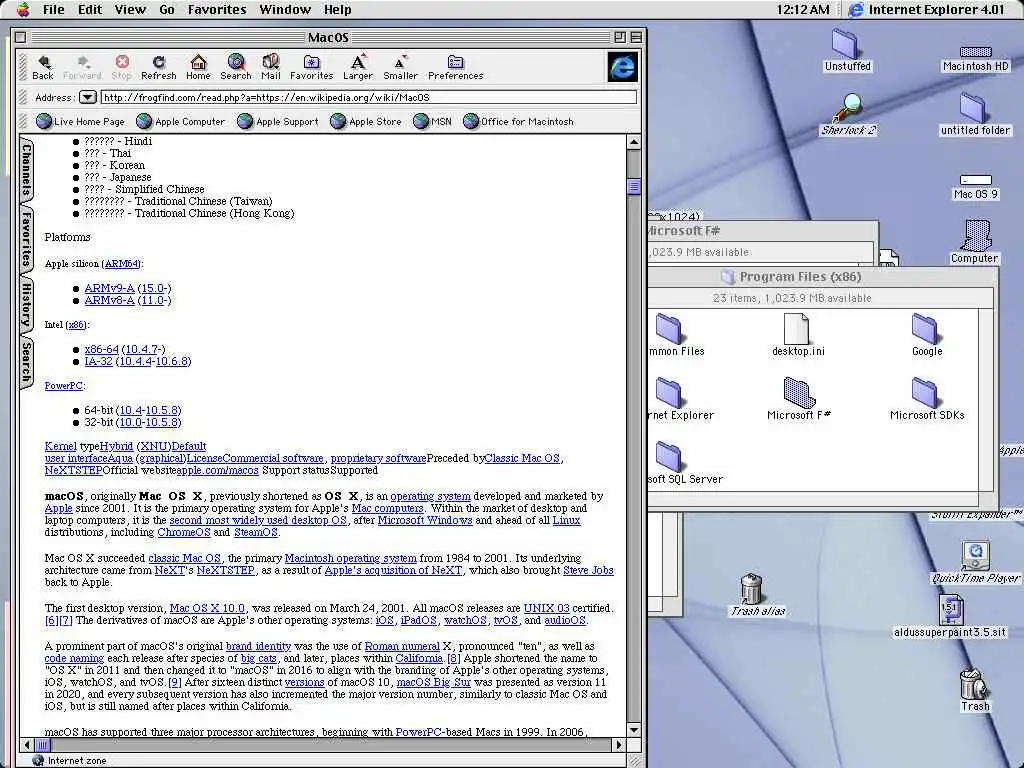Follow the x86-64 link

(x=101, y=349)
